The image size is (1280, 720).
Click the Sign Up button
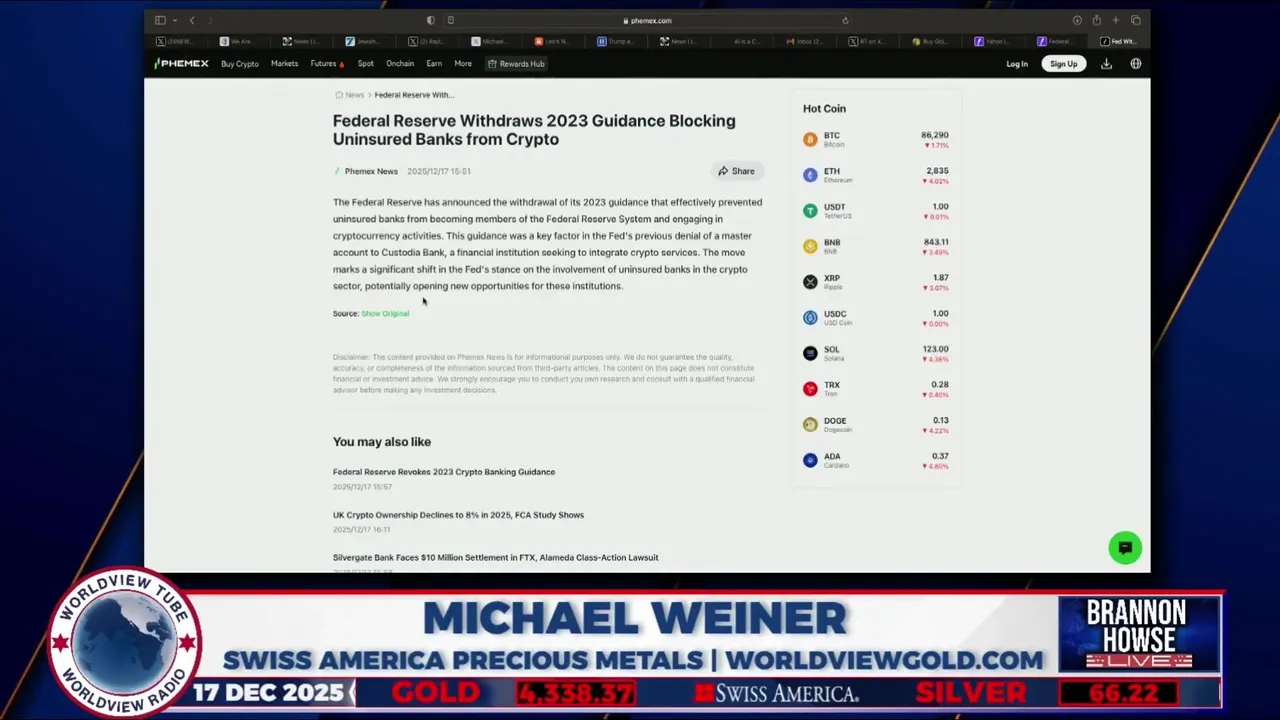[x=1064, y=64]
